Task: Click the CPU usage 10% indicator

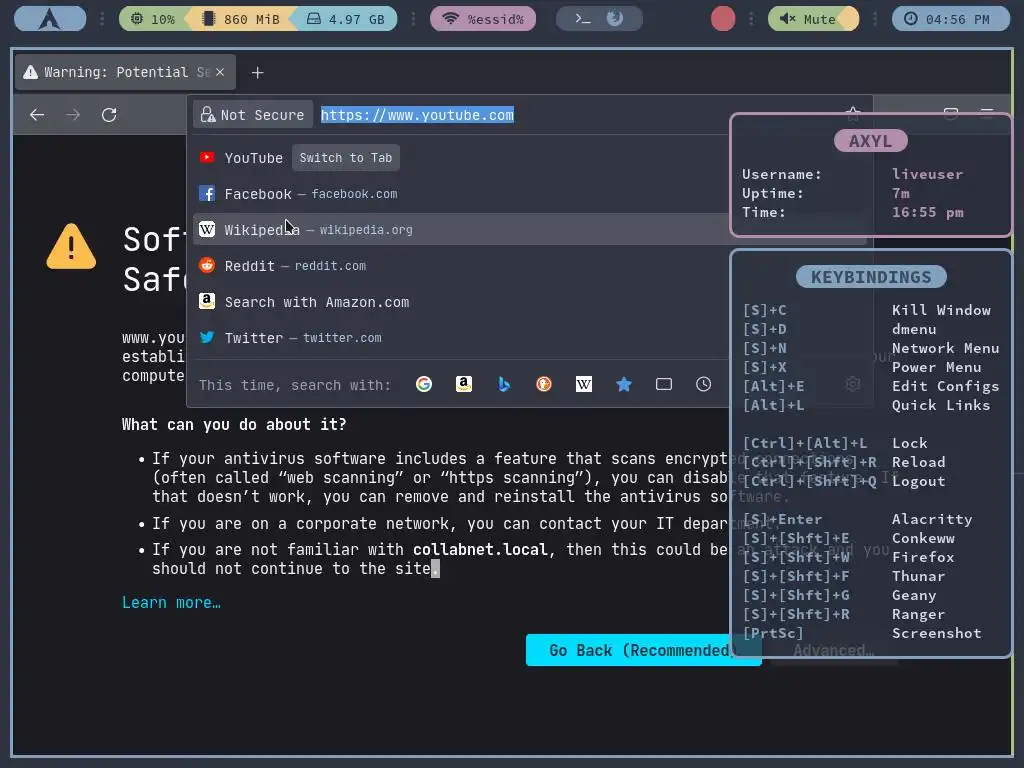Action: point(153,19)
